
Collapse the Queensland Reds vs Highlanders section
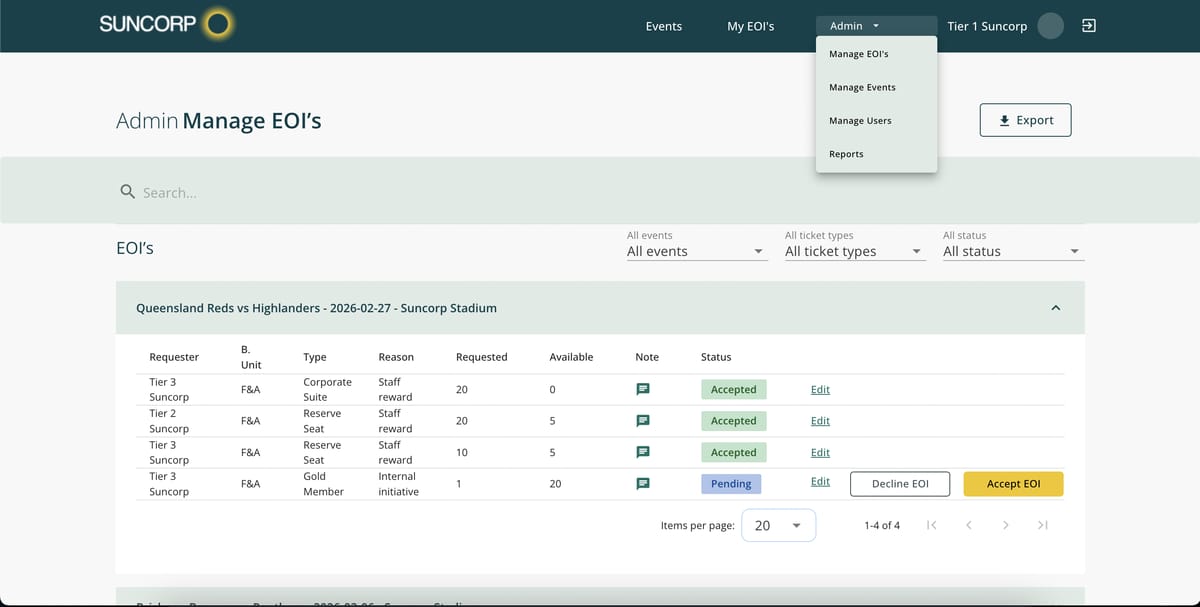click(x=1056, y=308)
